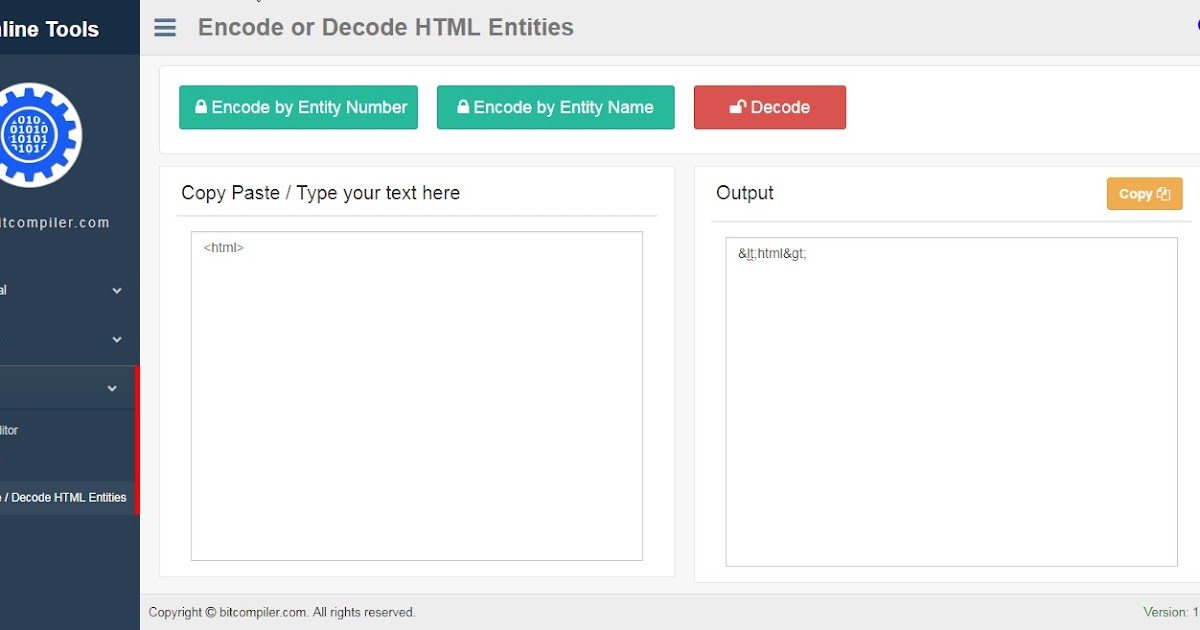Select the encoded output text area
1200x630 pixels.
click(951, 400)
